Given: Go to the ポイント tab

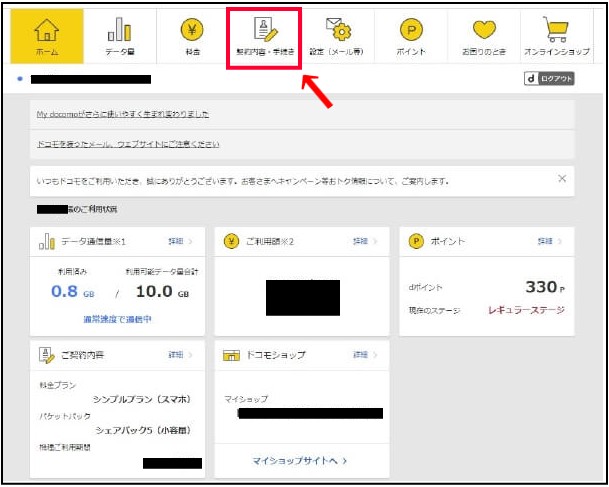Looking at the screenshot, I should click(411, 36).
